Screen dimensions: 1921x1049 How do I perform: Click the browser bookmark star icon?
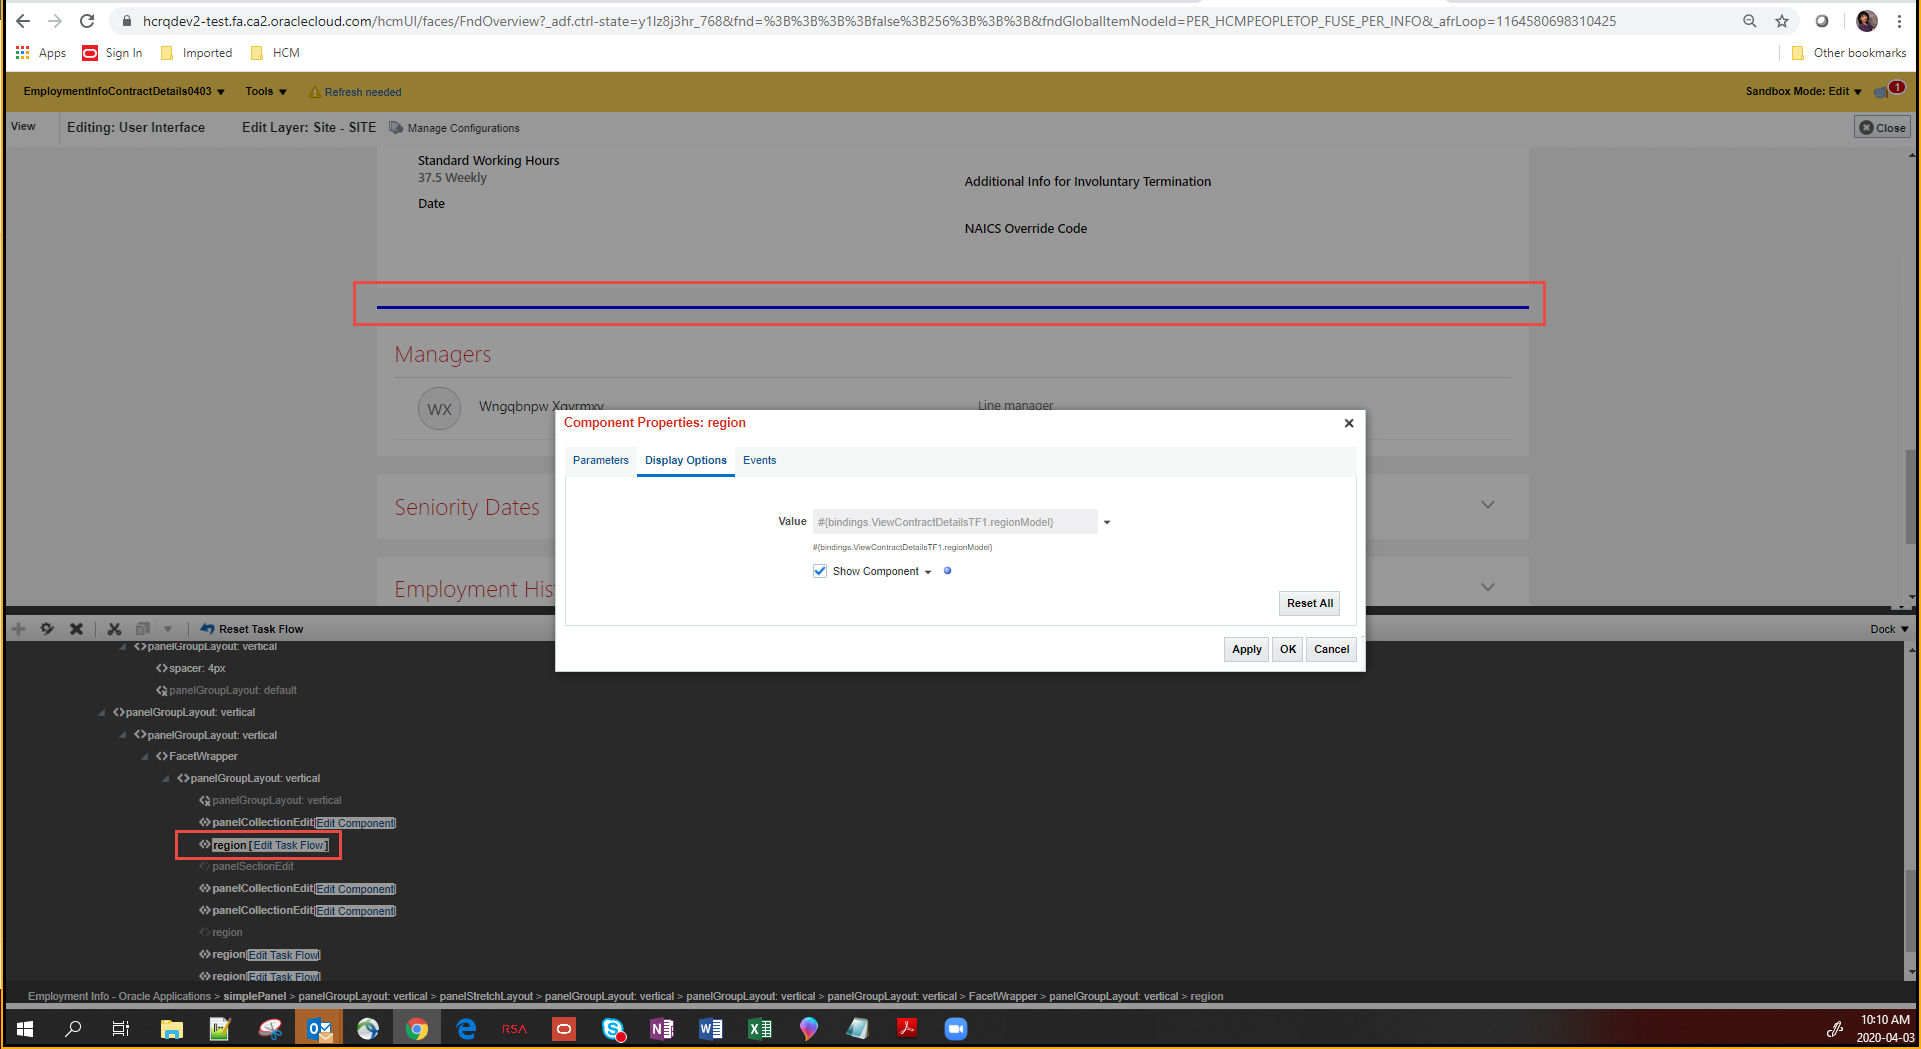(x=1782, y=21)
